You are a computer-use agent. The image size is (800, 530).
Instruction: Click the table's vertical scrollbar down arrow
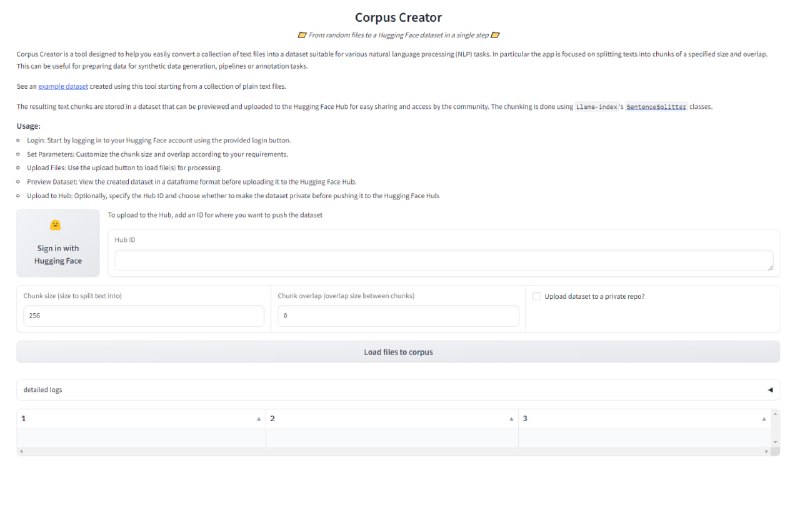click(x=776, y=441)
